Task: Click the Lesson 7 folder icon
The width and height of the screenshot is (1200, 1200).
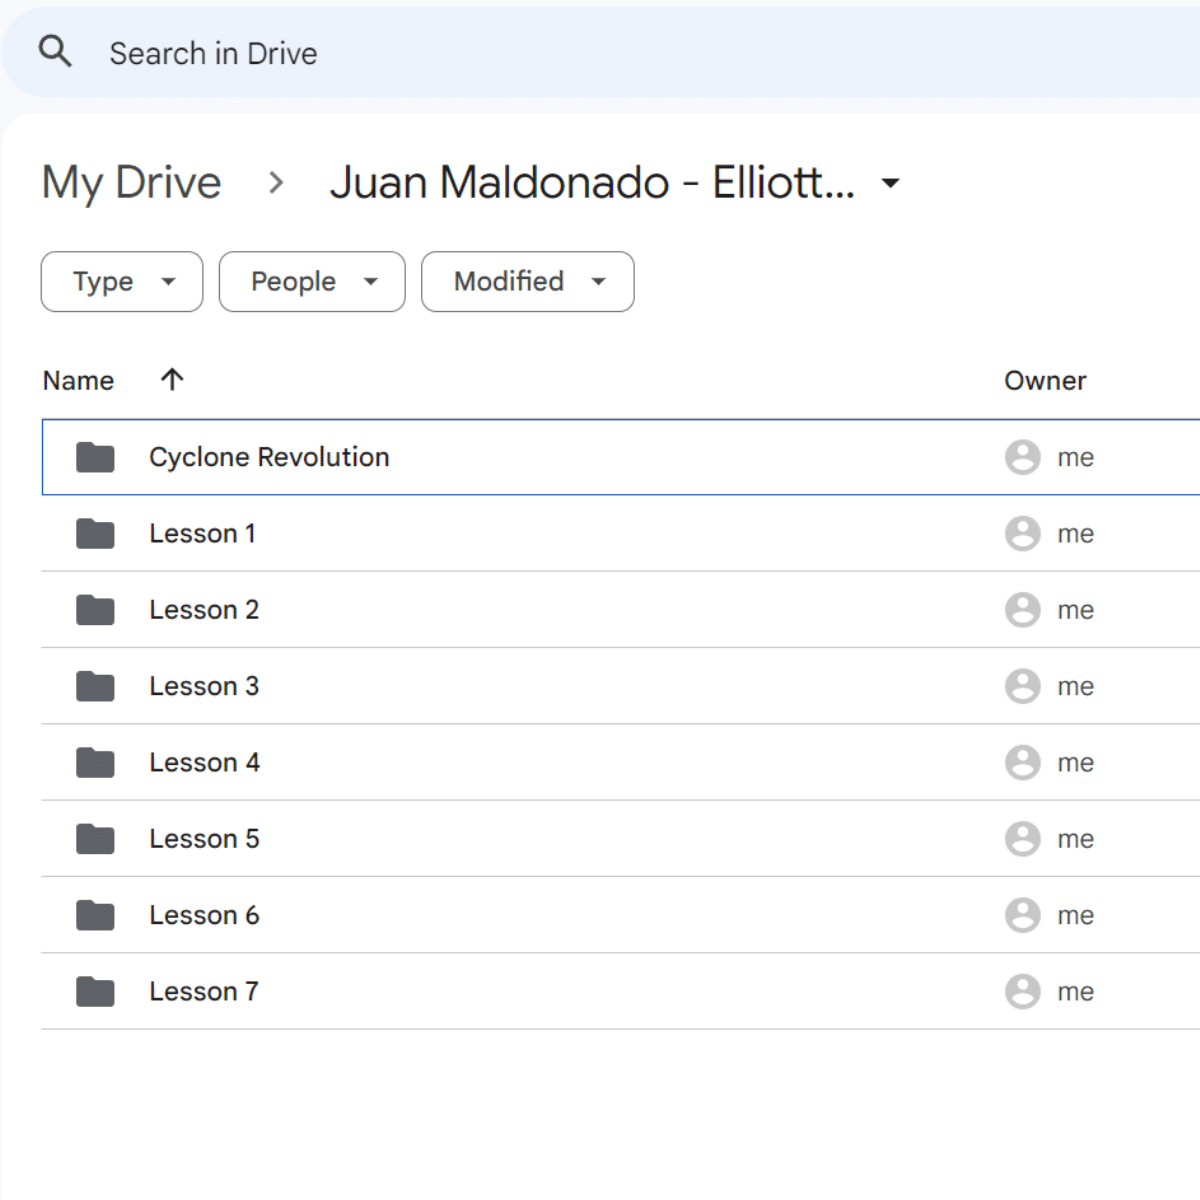Action: [95, 992]
